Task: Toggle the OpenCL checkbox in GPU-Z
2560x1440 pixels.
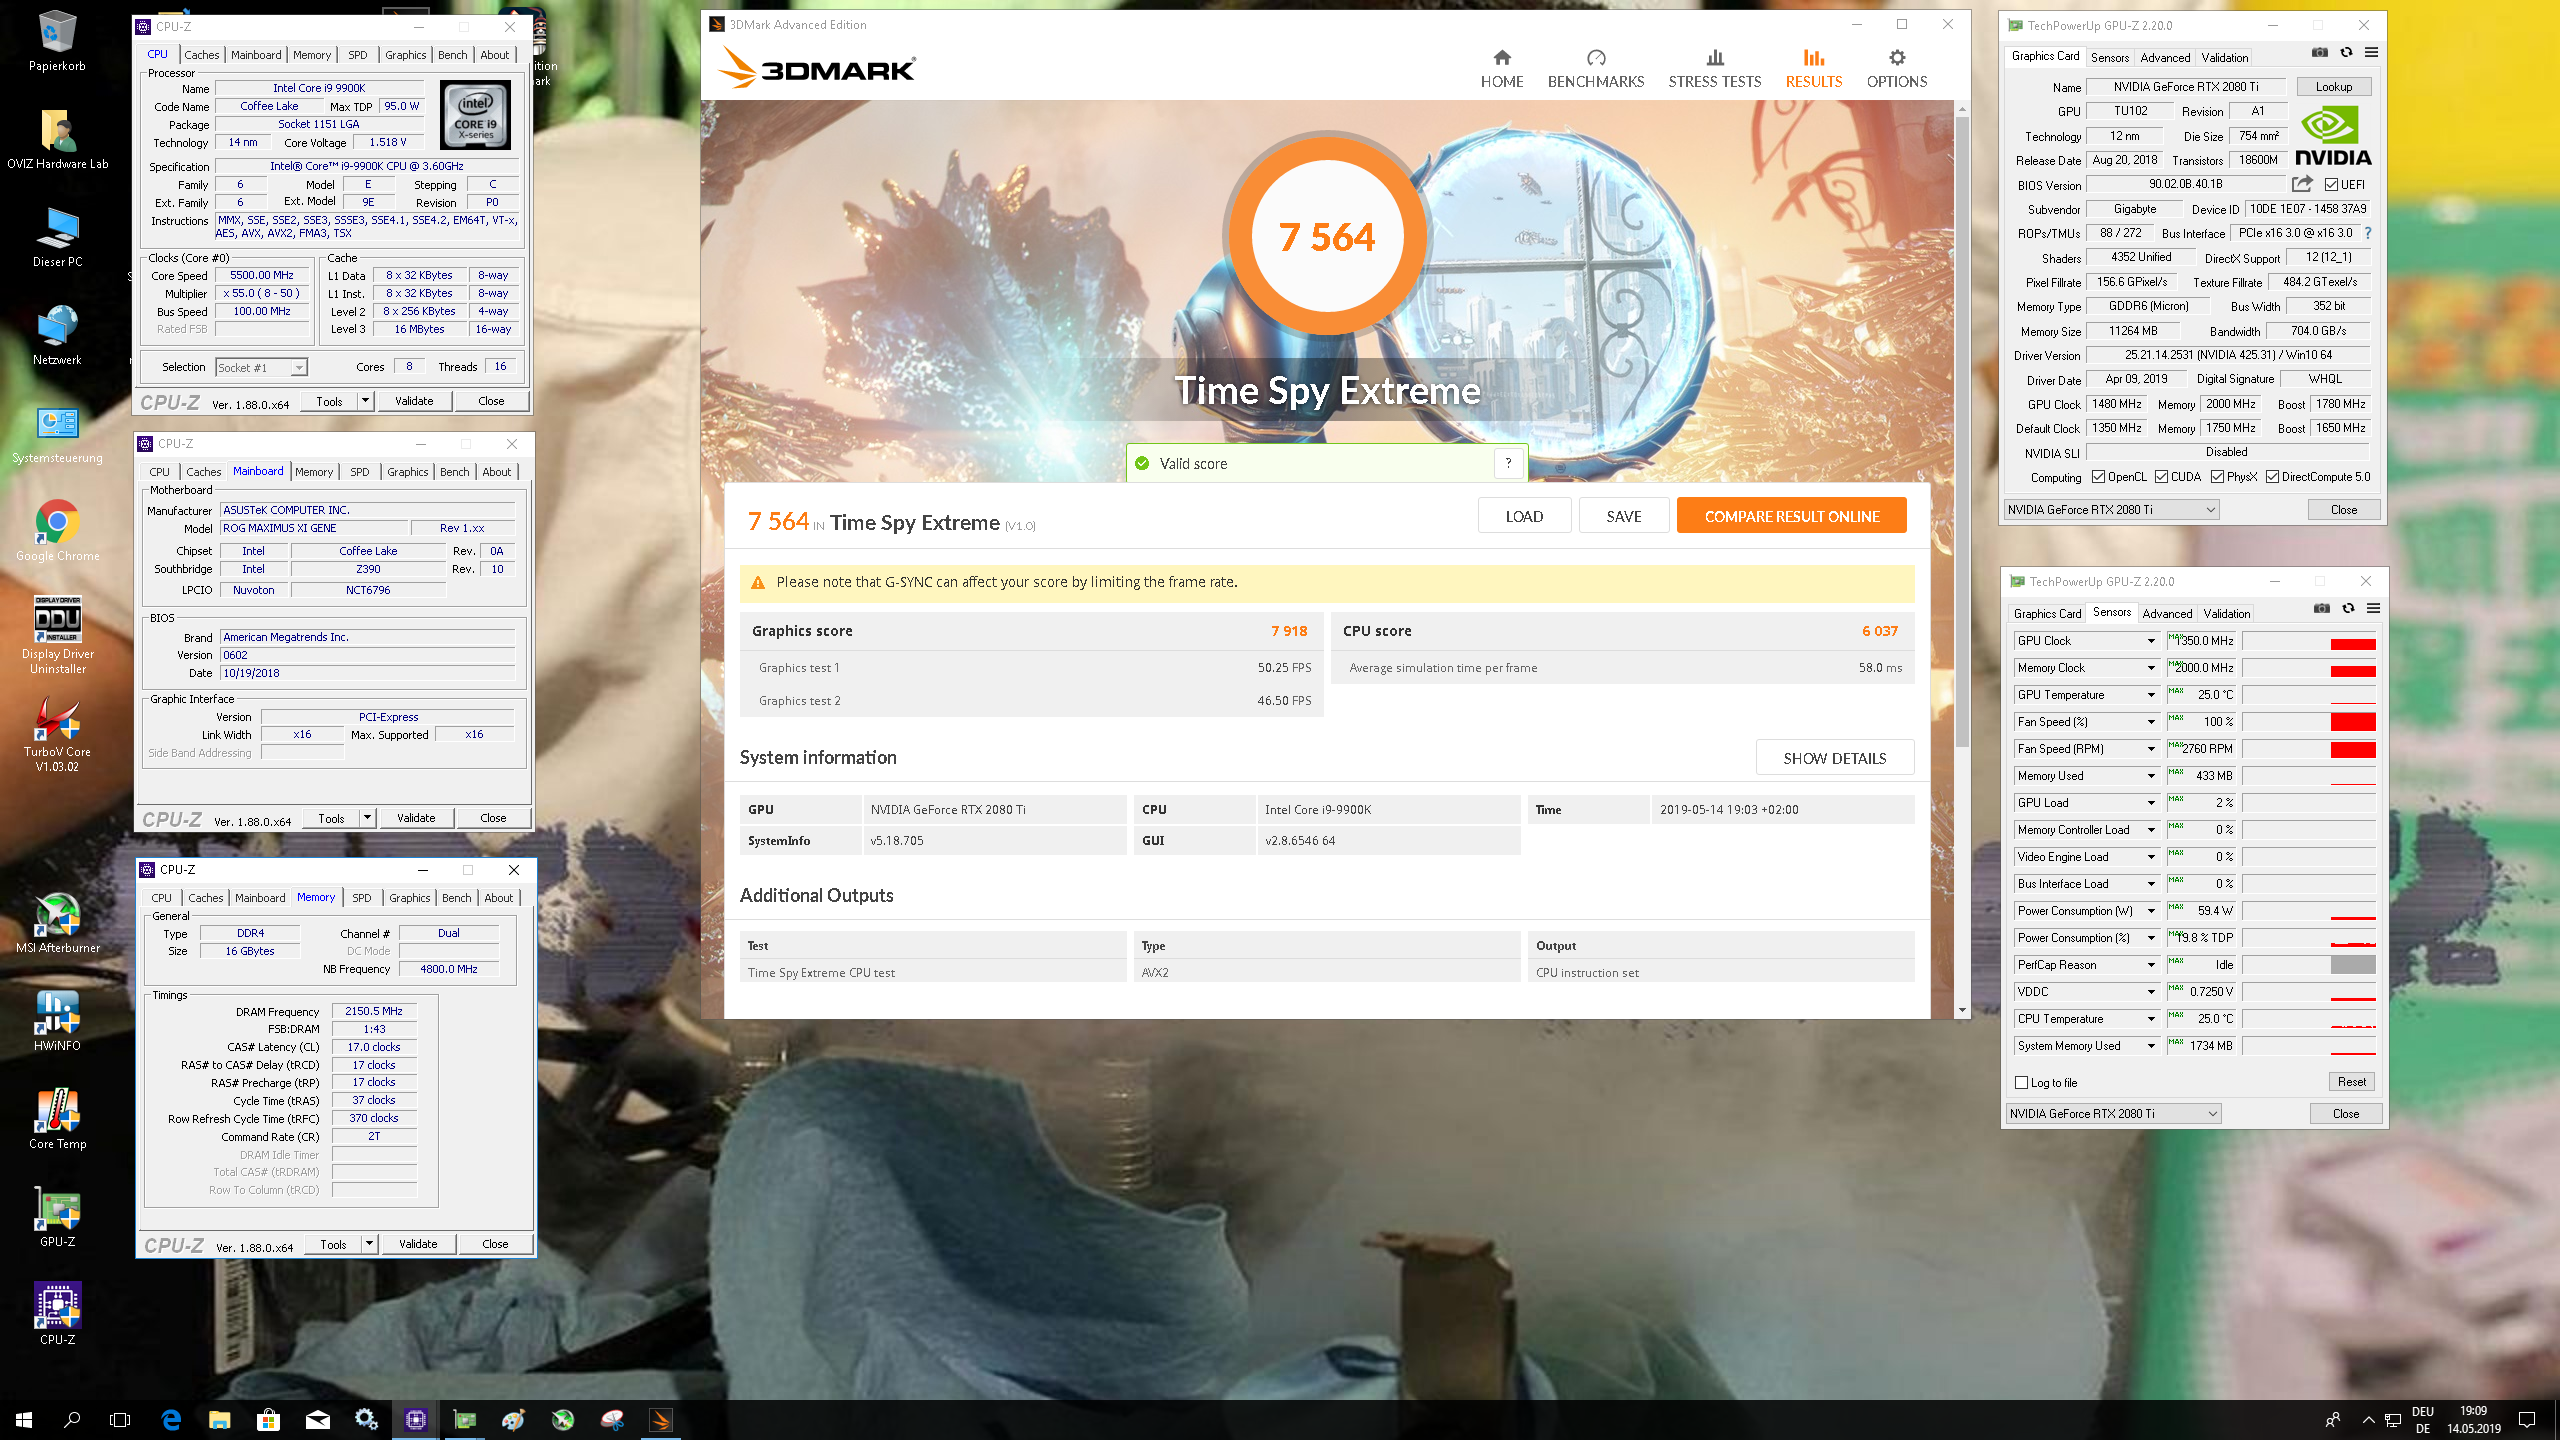Action: [2098, 477]
